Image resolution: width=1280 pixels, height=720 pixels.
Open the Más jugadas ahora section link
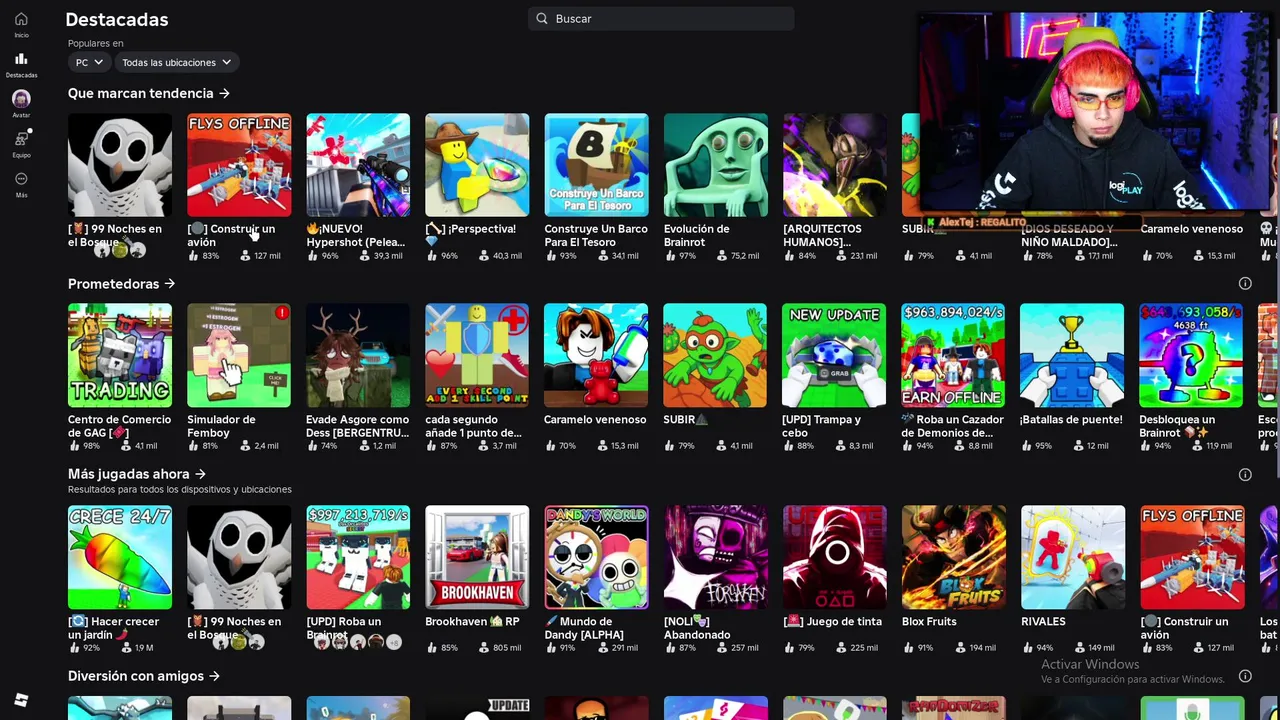(x=136, y=474)
